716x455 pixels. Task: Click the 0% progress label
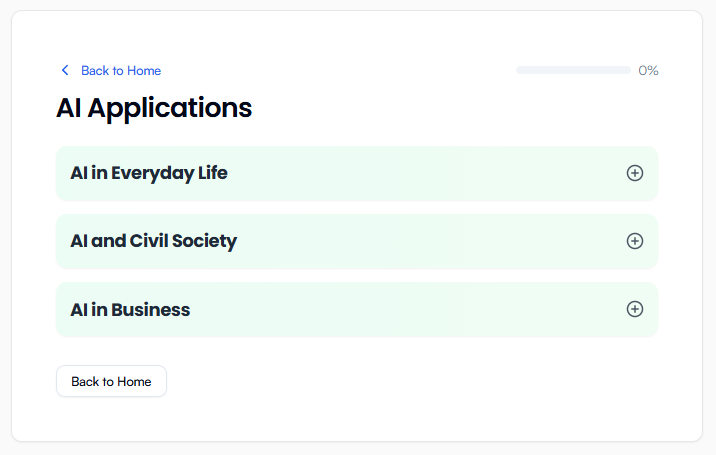[648, 70]
